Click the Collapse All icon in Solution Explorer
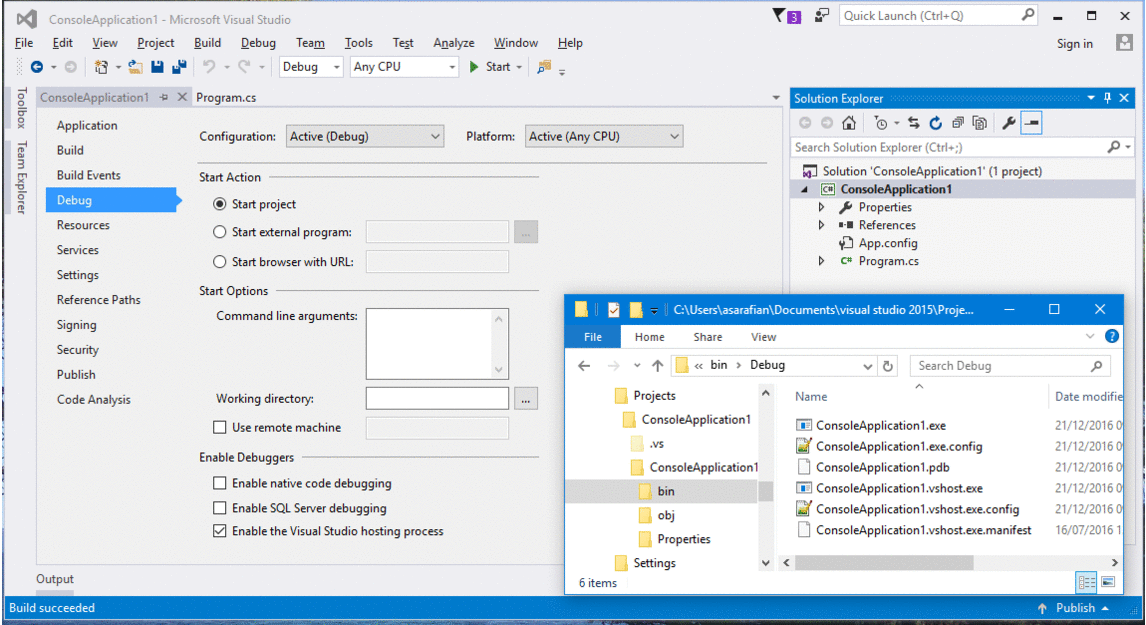 [x=957, y=123]
